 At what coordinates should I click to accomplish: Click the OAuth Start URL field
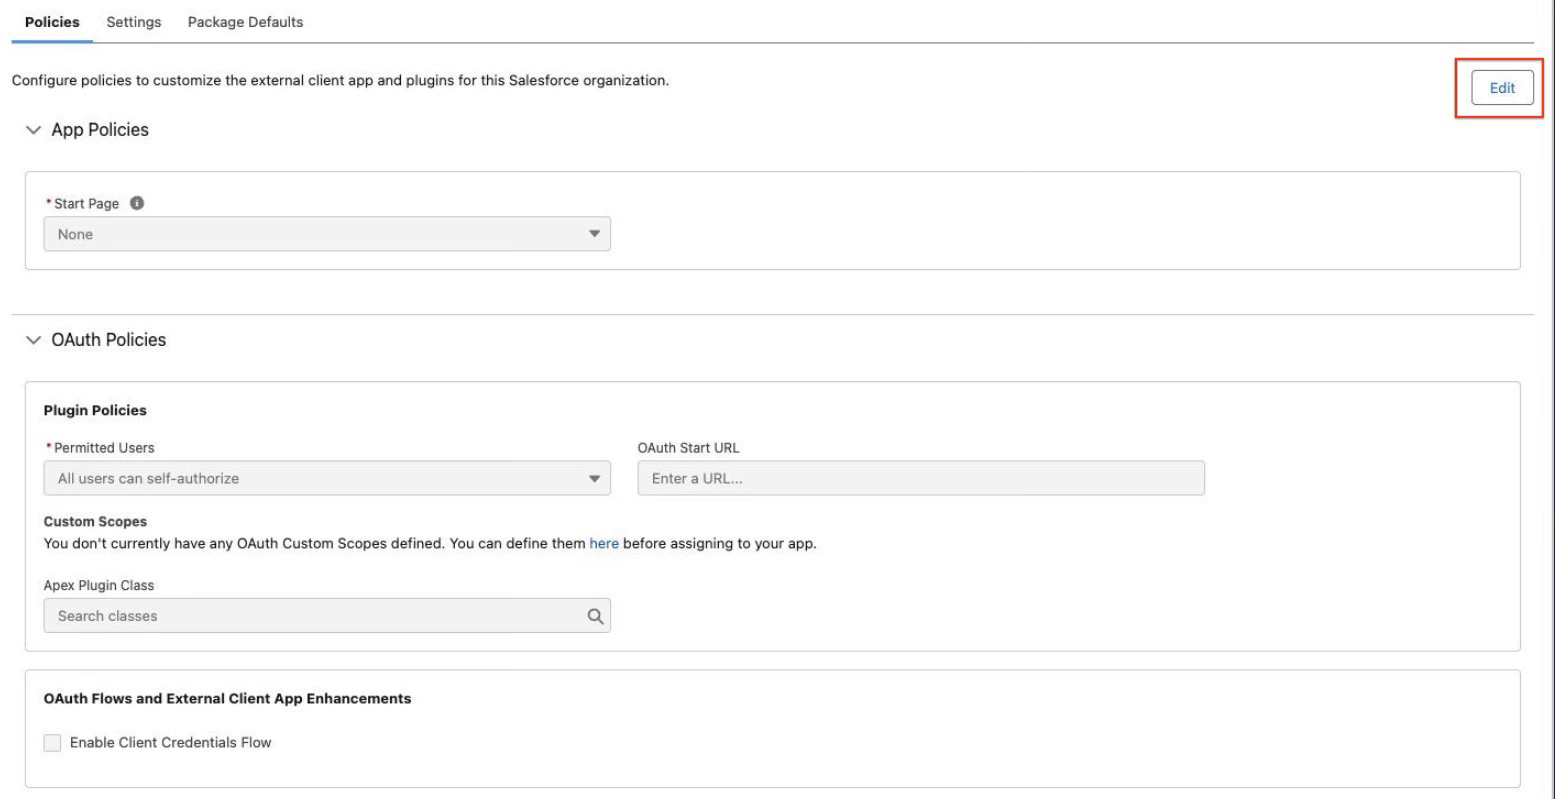point(920,478)
